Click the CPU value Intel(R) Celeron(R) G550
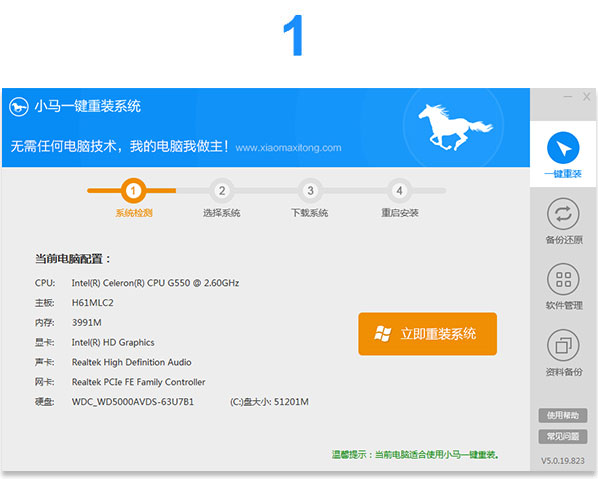This screenshot has width=598, height=479. [x=155, y=283]
